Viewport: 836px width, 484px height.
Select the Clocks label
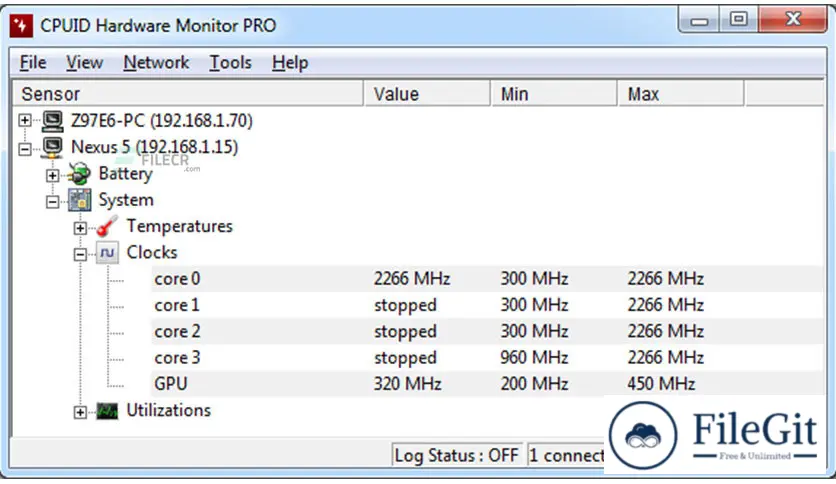pos(152,253)
